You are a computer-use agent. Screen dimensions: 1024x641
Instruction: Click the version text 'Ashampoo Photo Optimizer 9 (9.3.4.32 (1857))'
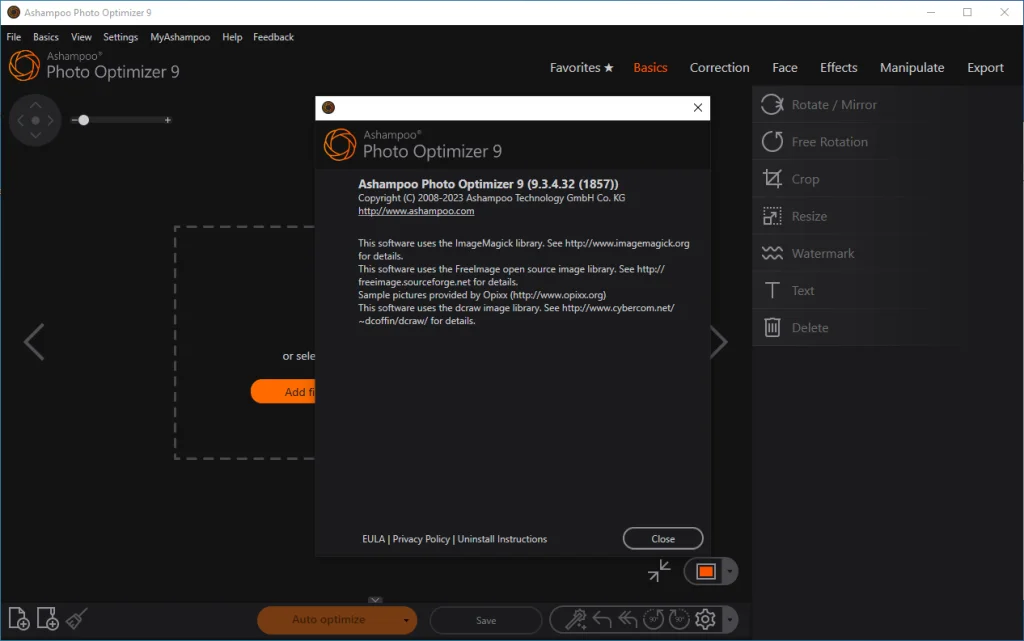[488, 184]
